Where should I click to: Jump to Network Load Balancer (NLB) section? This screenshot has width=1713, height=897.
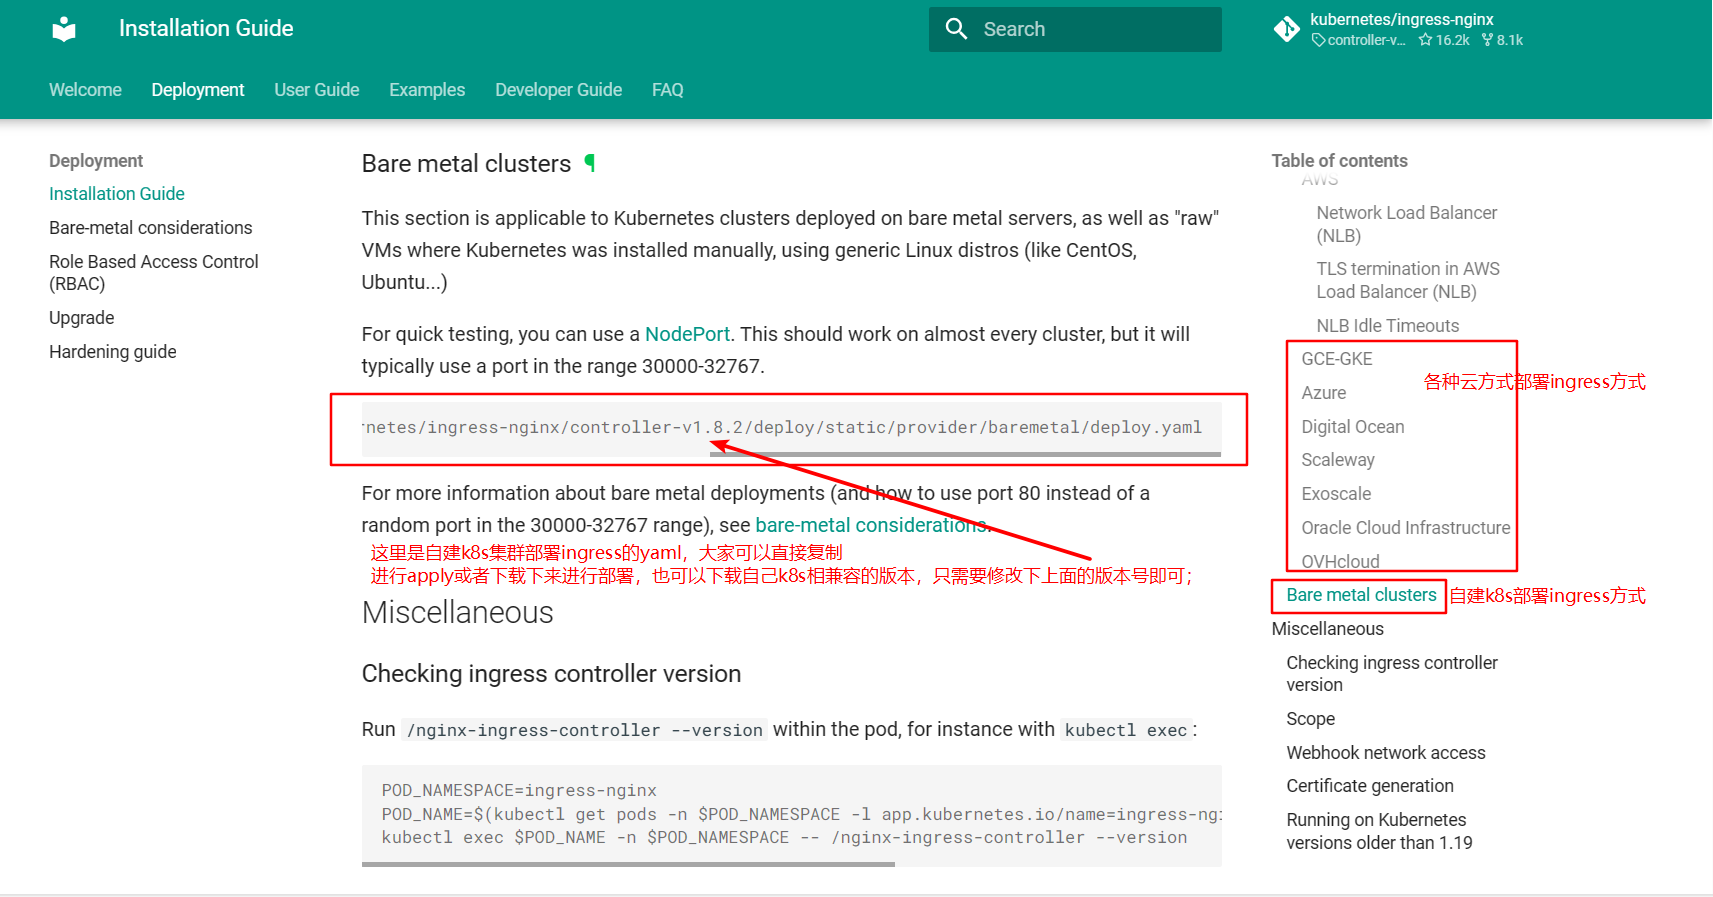[1407, 224]
